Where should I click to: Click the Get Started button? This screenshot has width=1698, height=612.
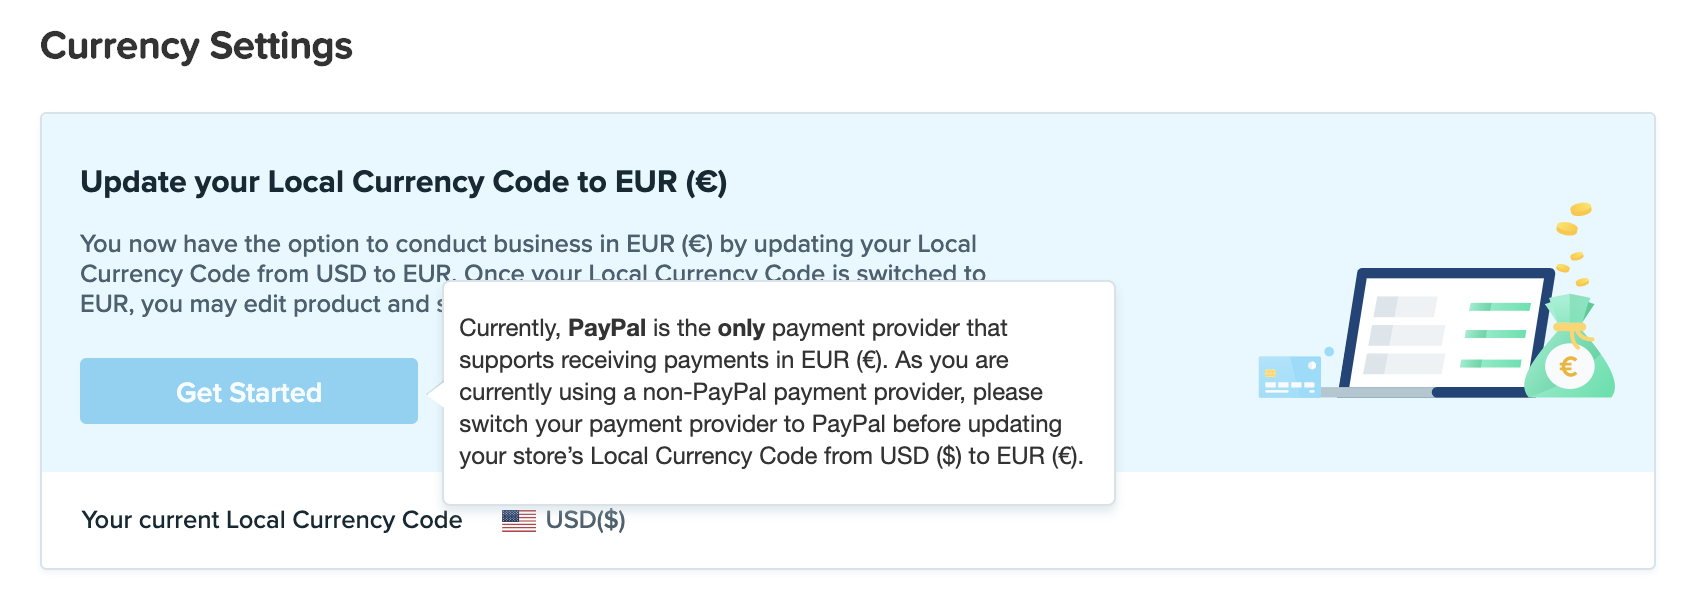[x=249, y=391]
